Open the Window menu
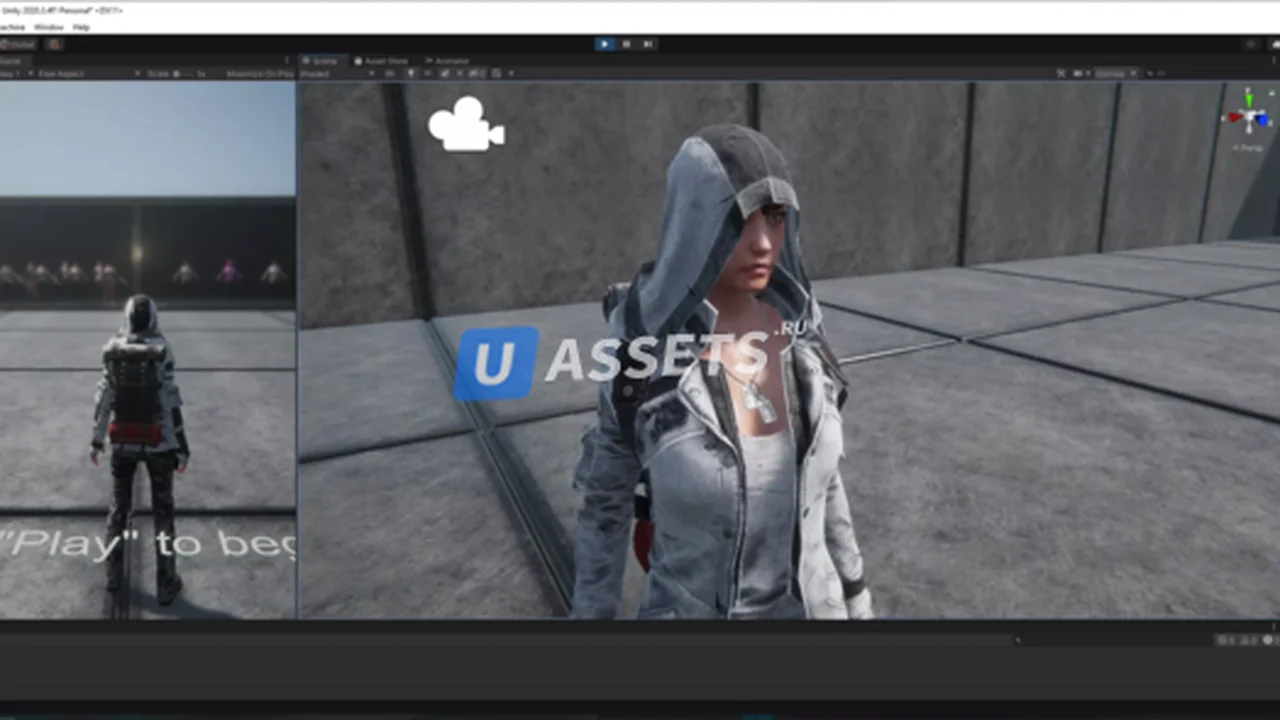The width and height of the screenshot is (1280, 720). pyautogui.click(x=48, y=27)
